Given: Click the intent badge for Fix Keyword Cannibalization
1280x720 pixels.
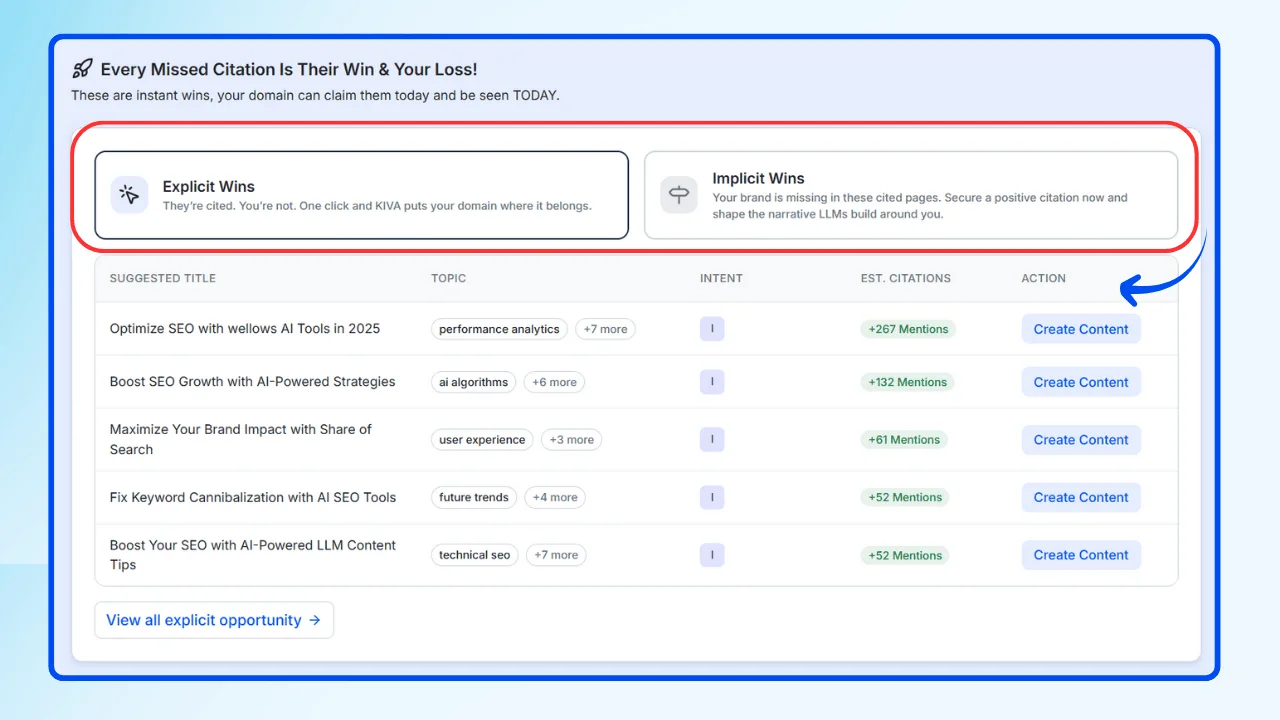Looking at the screenshot, I should (x=711, y=497).
